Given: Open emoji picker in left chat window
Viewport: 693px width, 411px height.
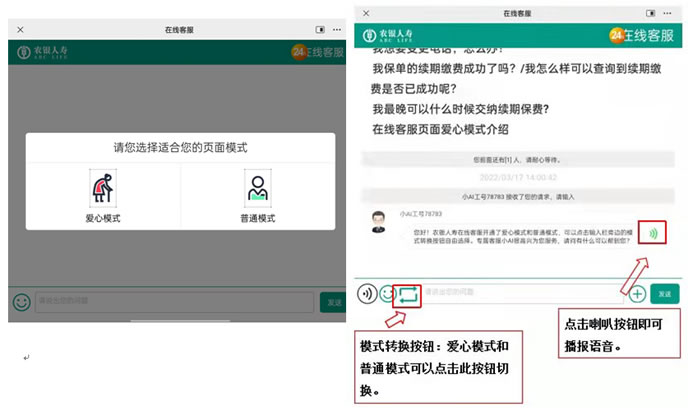Looking at the screenshot, I should pyautogui.click(x=20, y=301).
